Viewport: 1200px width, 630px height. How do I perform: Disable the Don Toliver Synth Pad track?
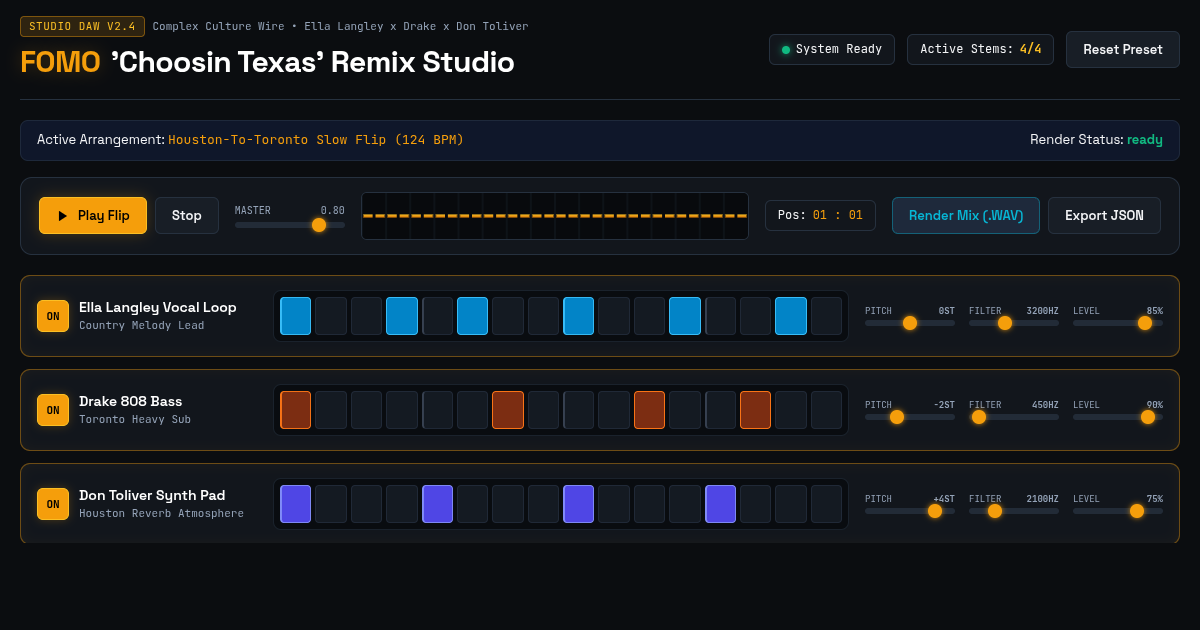point(53,504)
